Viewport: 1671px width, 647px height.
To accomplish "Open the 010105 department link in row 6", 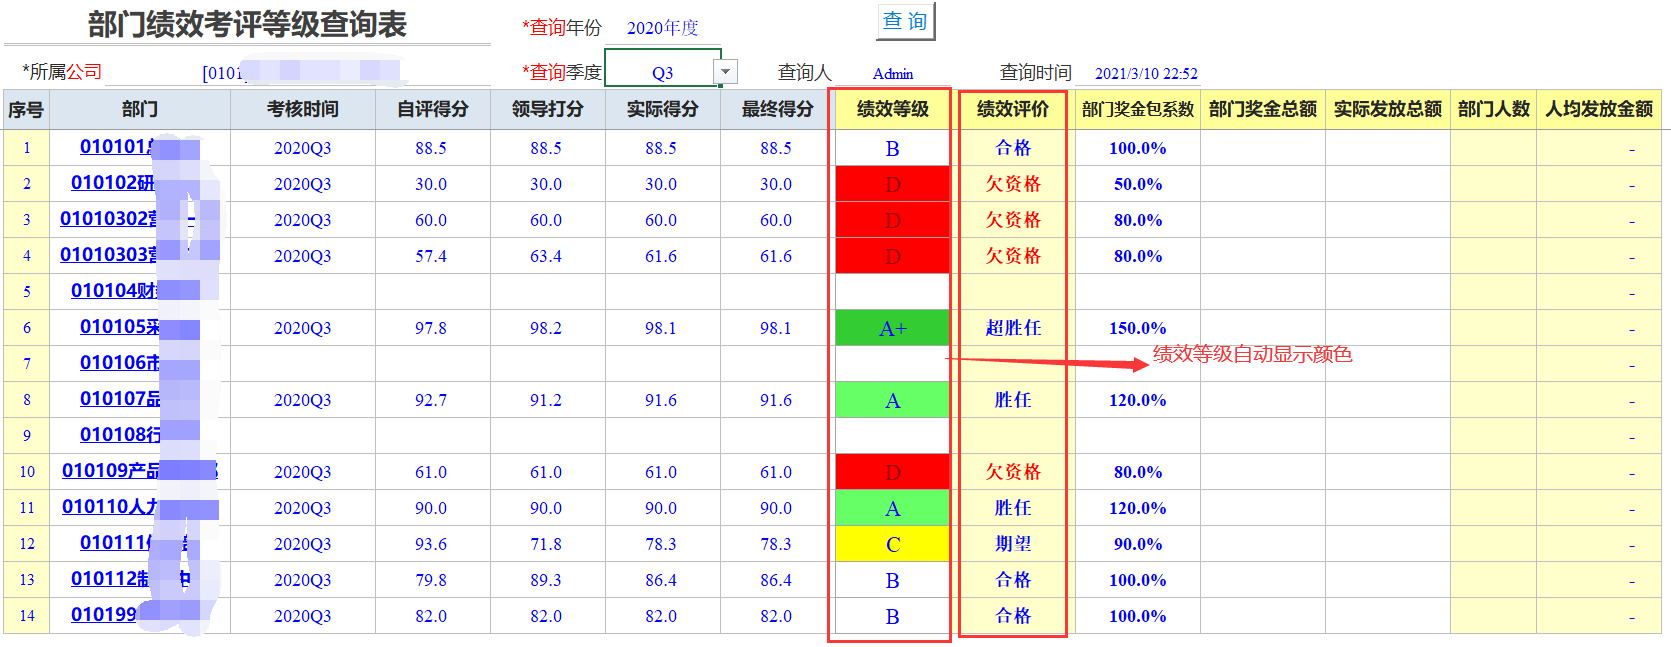I will coord(119,327).
